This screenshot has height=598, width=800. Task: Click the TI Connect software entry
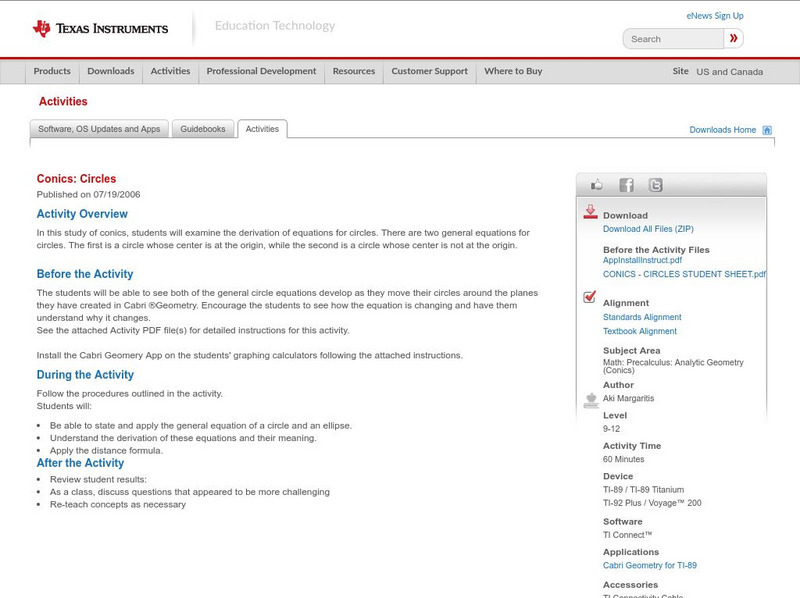click(x=628, y=535)
